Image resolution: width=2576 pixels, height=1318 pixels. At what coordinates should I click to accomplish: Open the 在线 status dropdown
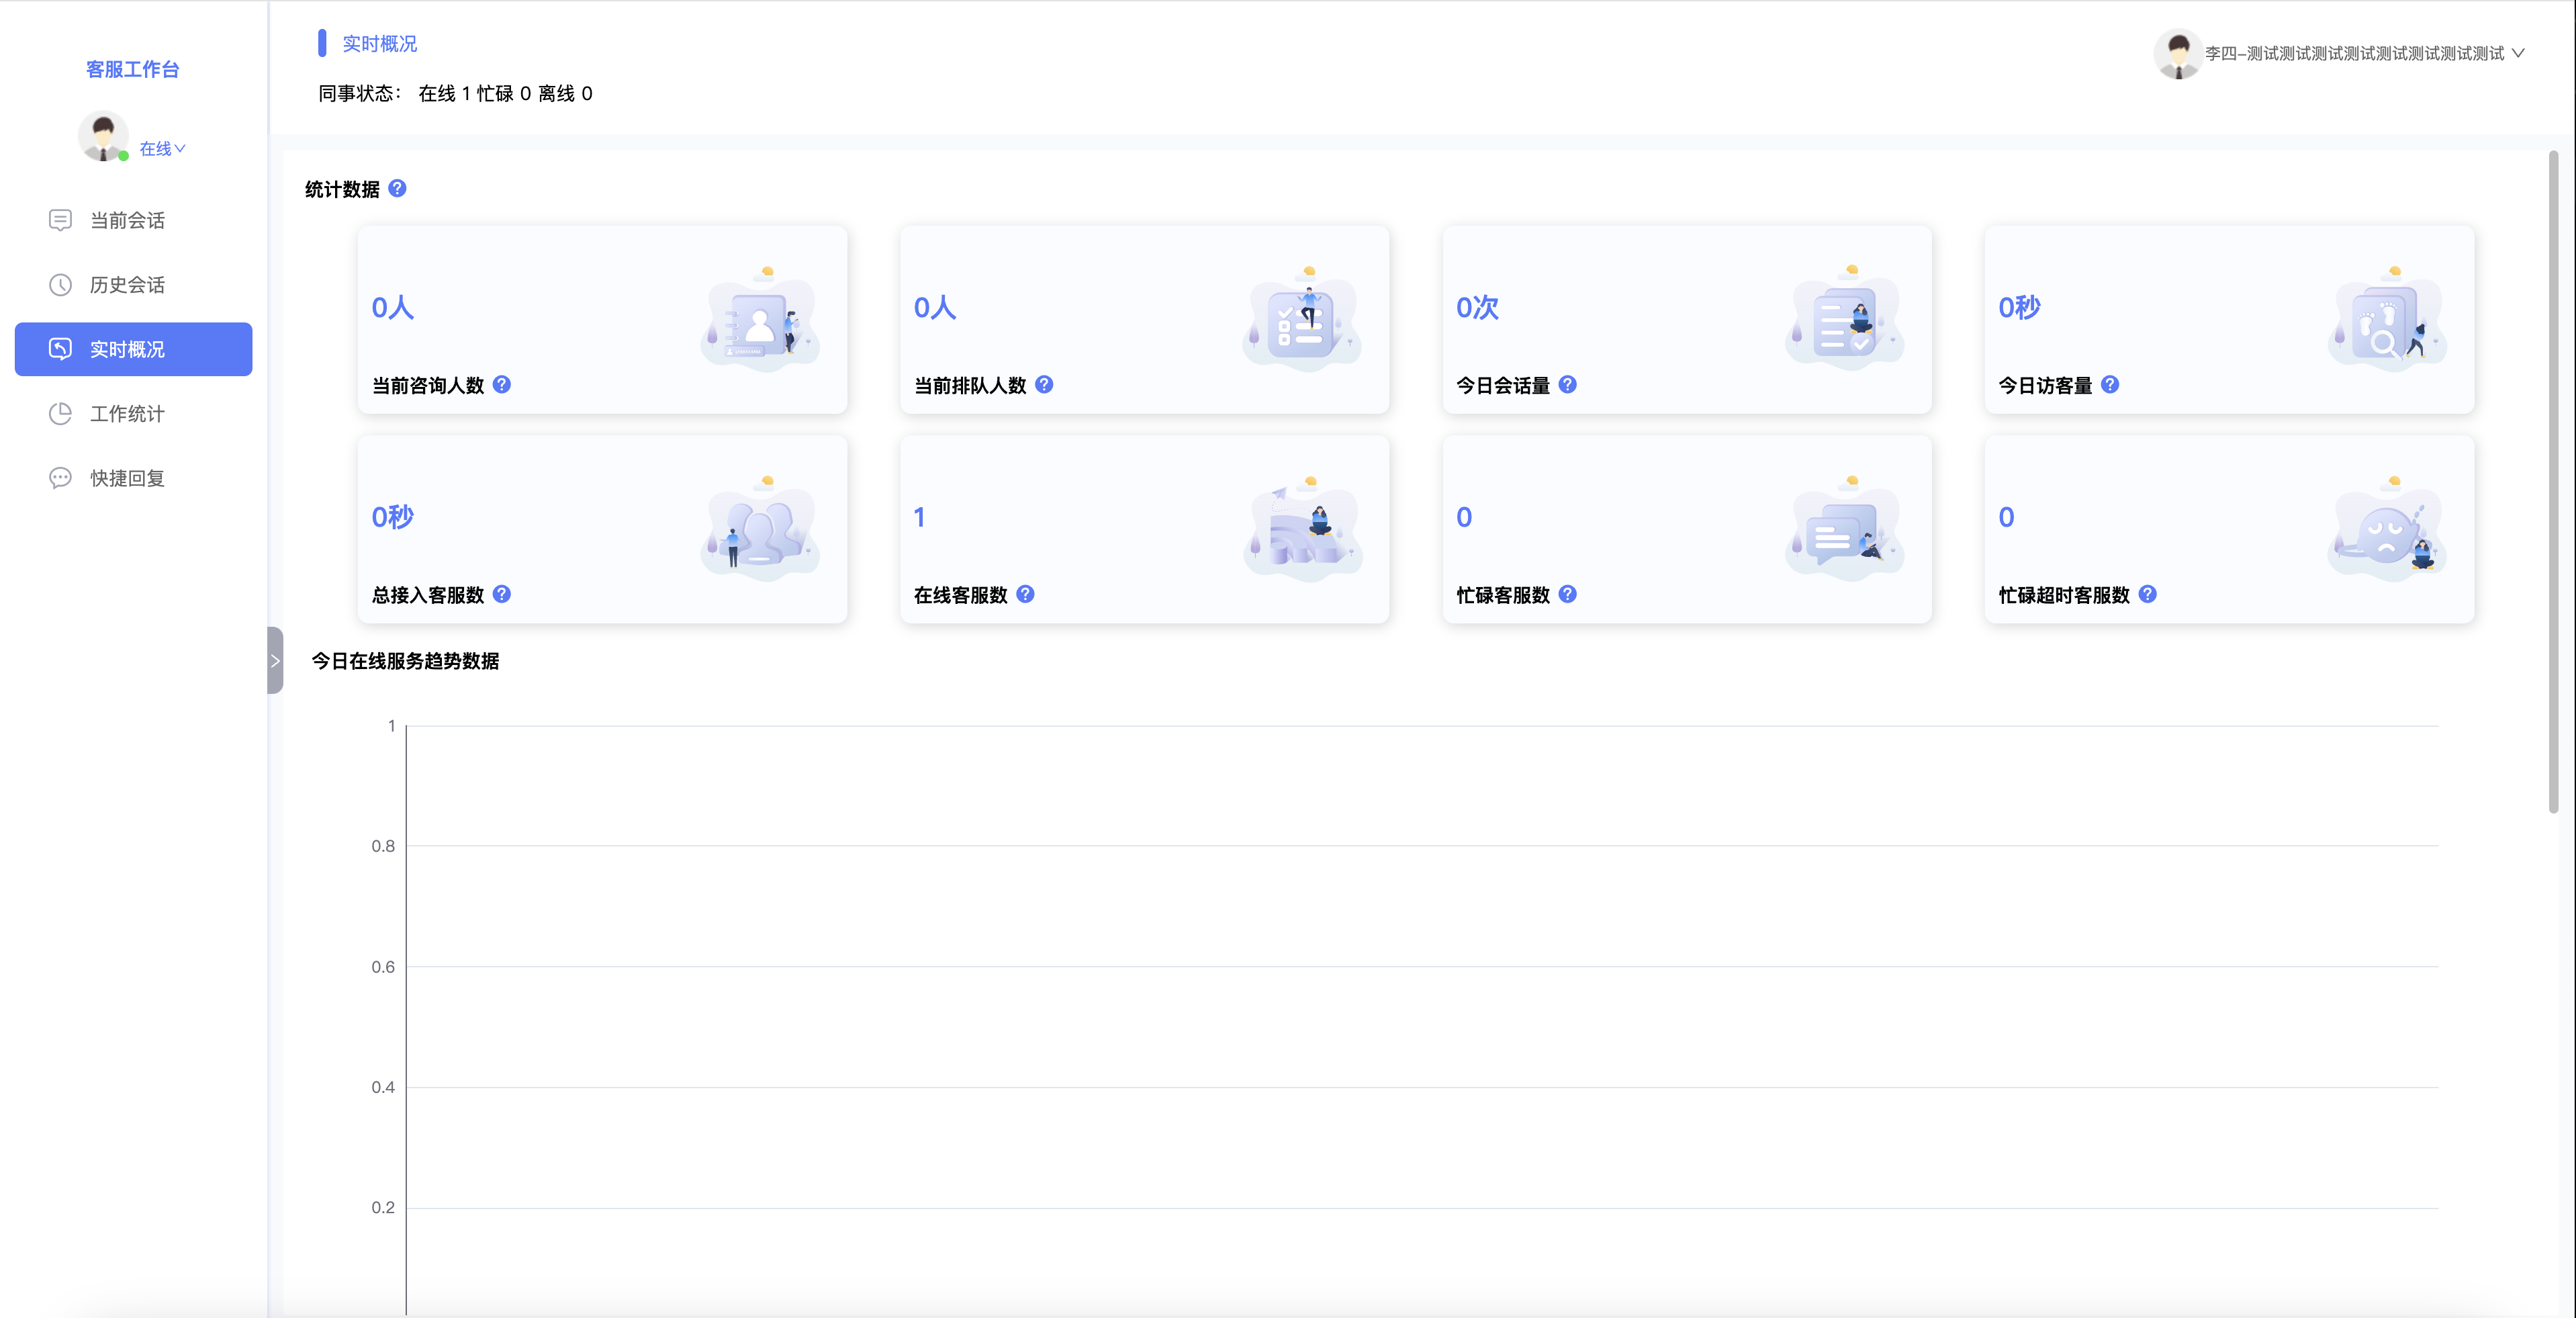(162, 149)
